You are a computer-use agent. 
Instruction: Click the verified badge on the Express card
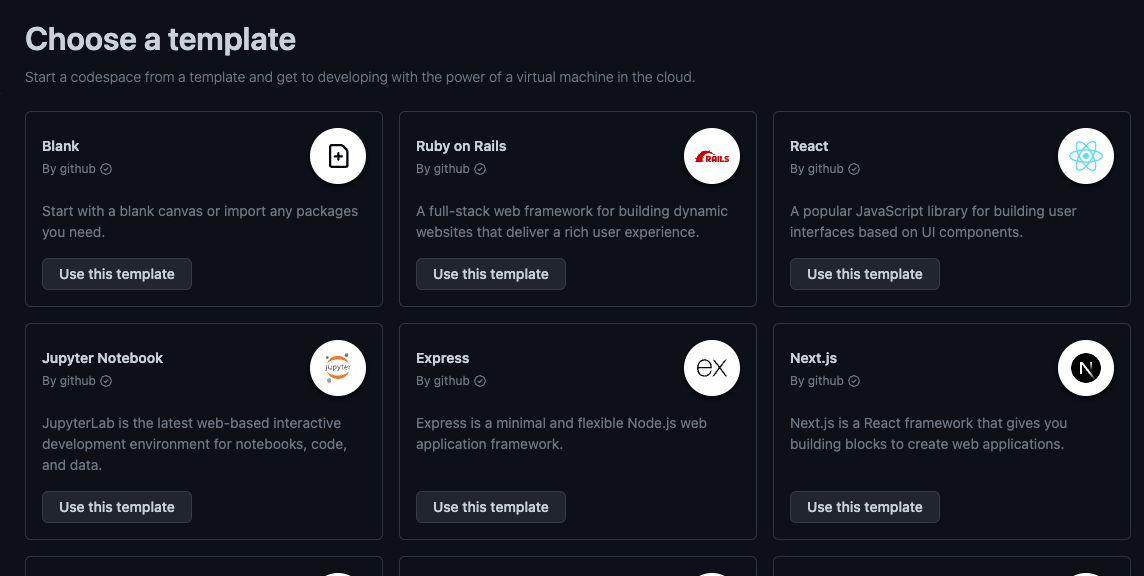pyautogui.click(x=480, y=381)
